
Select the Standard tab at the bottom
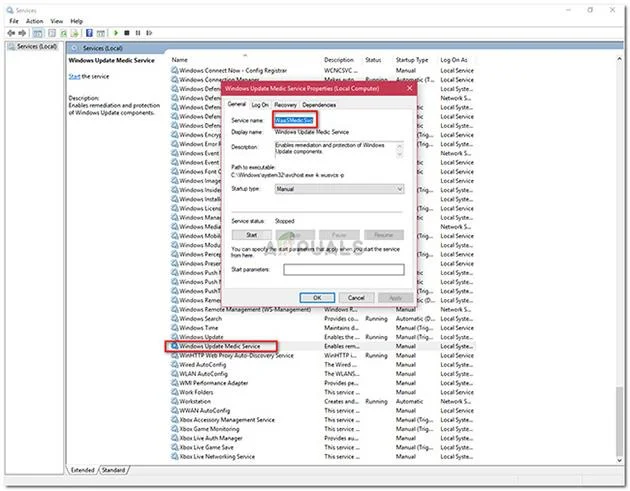tap(113, 470)
